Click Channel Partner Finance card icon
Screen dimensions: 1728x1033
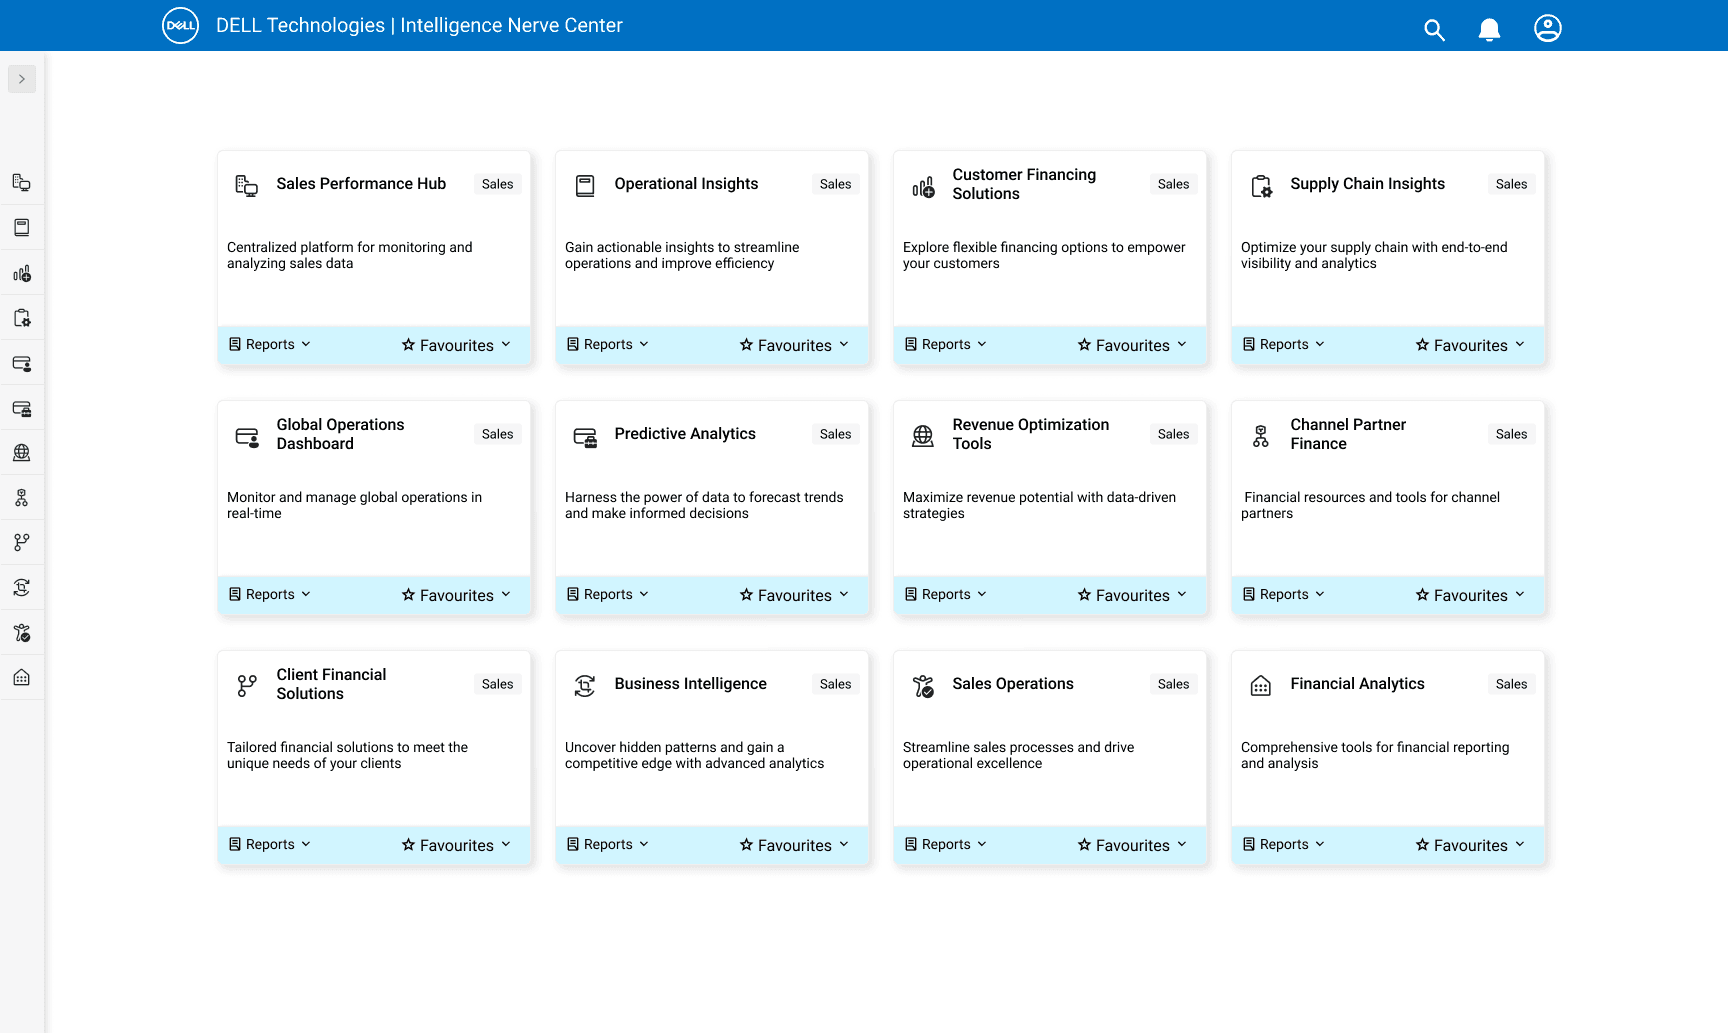click(x=1261, y=436)
